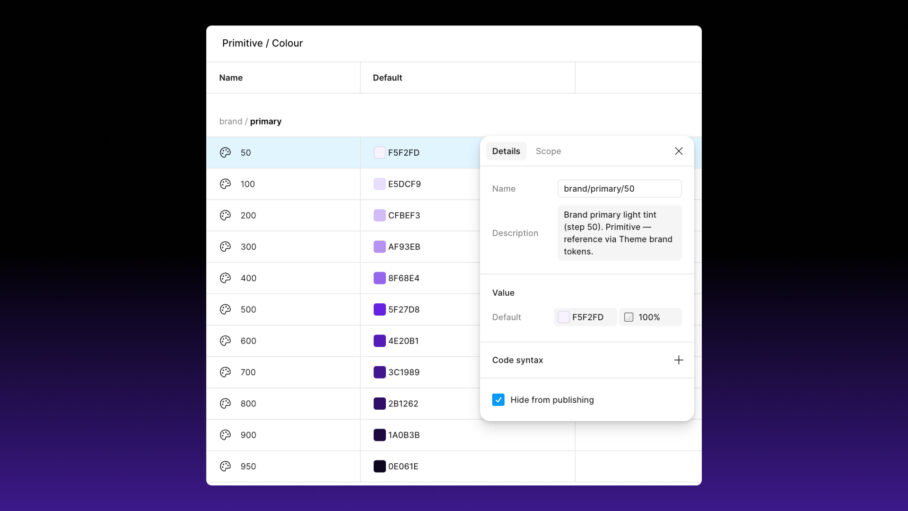
Task: Click the palette icon in row 100
Action: point(225,184)
